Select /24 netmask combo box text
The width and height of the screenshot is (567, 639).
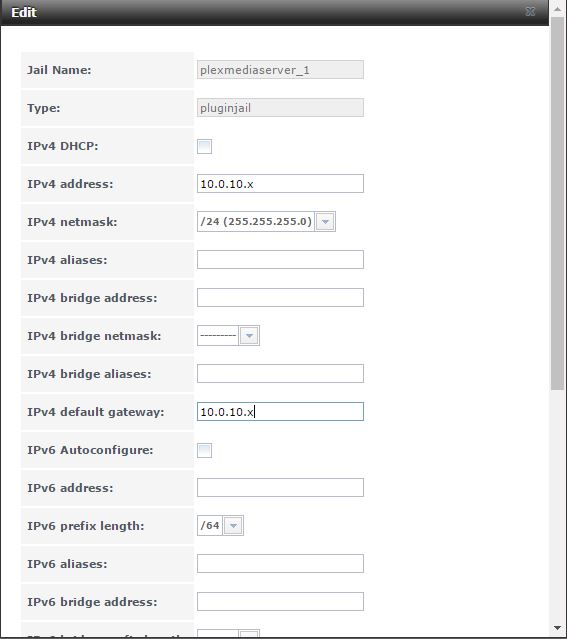pyautogui.click(x=256, y=222)
